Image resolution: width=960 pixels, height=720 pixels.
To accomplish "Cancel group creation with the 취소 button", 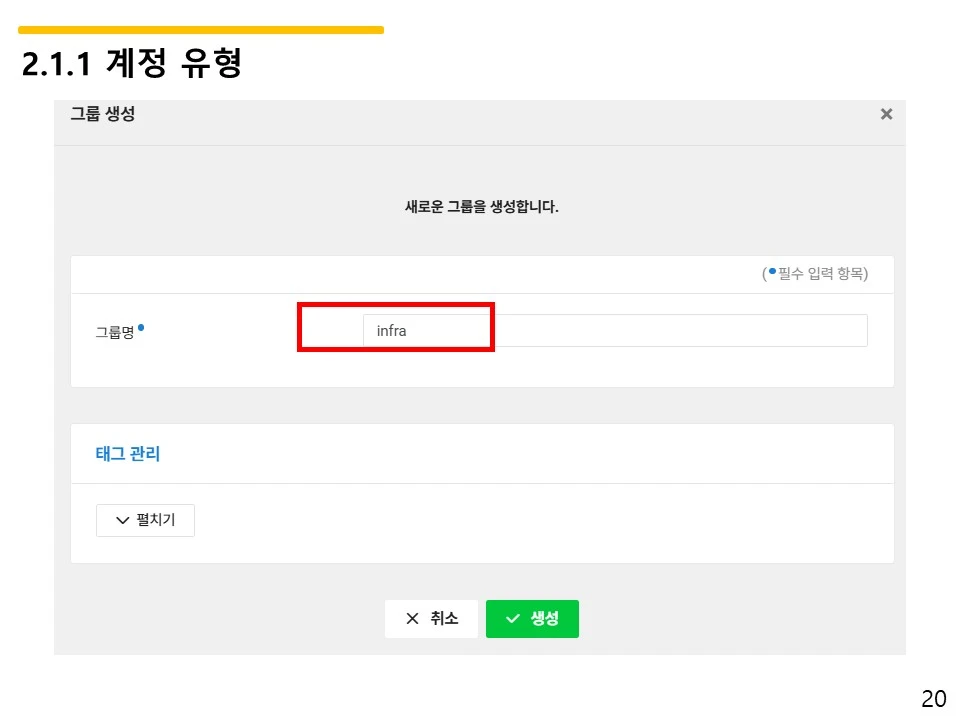I will click(x=430, y=618).
